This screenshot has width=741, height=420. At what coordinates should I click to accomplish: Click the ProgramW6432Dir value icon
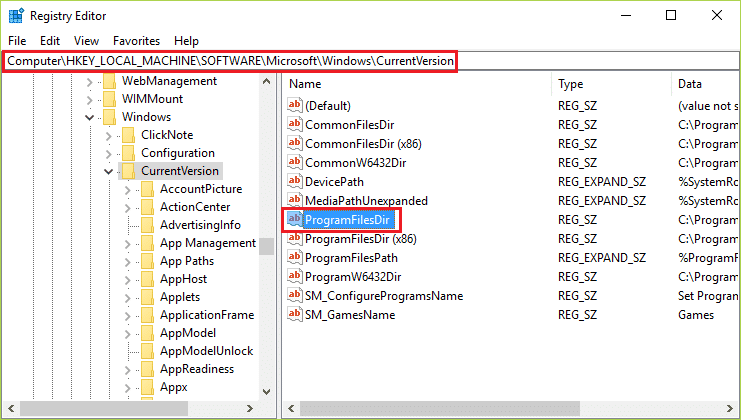click(294, 276)
